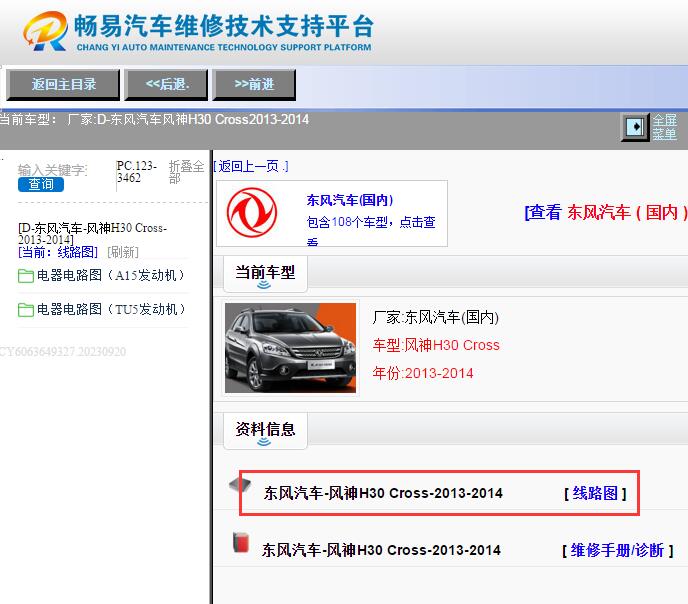Image resolution: width=688 pixels, height=604 pixels.
Task: Open the 维修手册/诊断 link
Action: tap(617, 550)
